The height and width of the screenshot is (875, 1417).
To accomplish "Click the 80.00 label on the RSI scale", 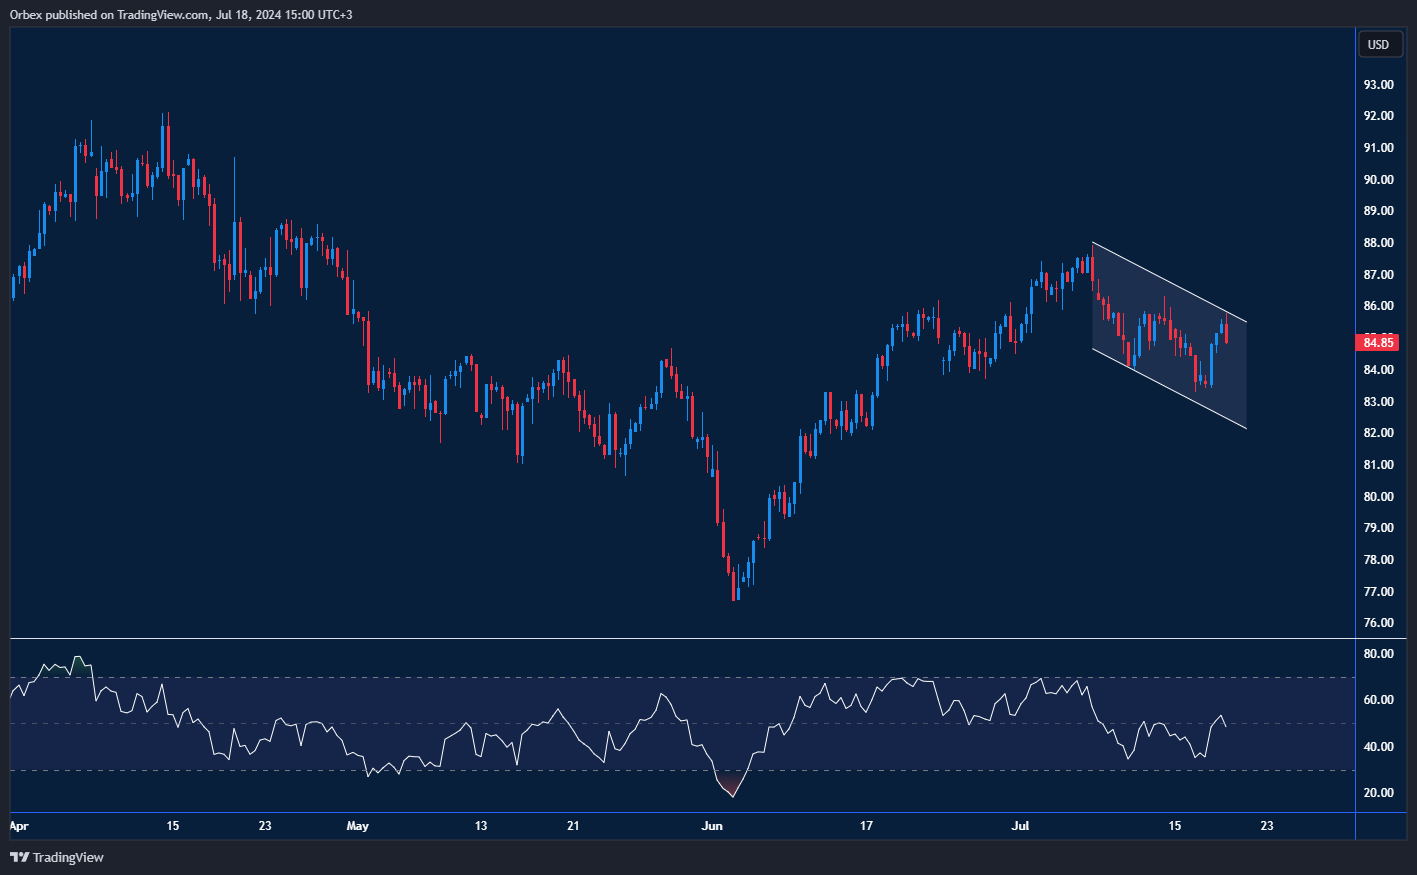I will click(1378, 654).
